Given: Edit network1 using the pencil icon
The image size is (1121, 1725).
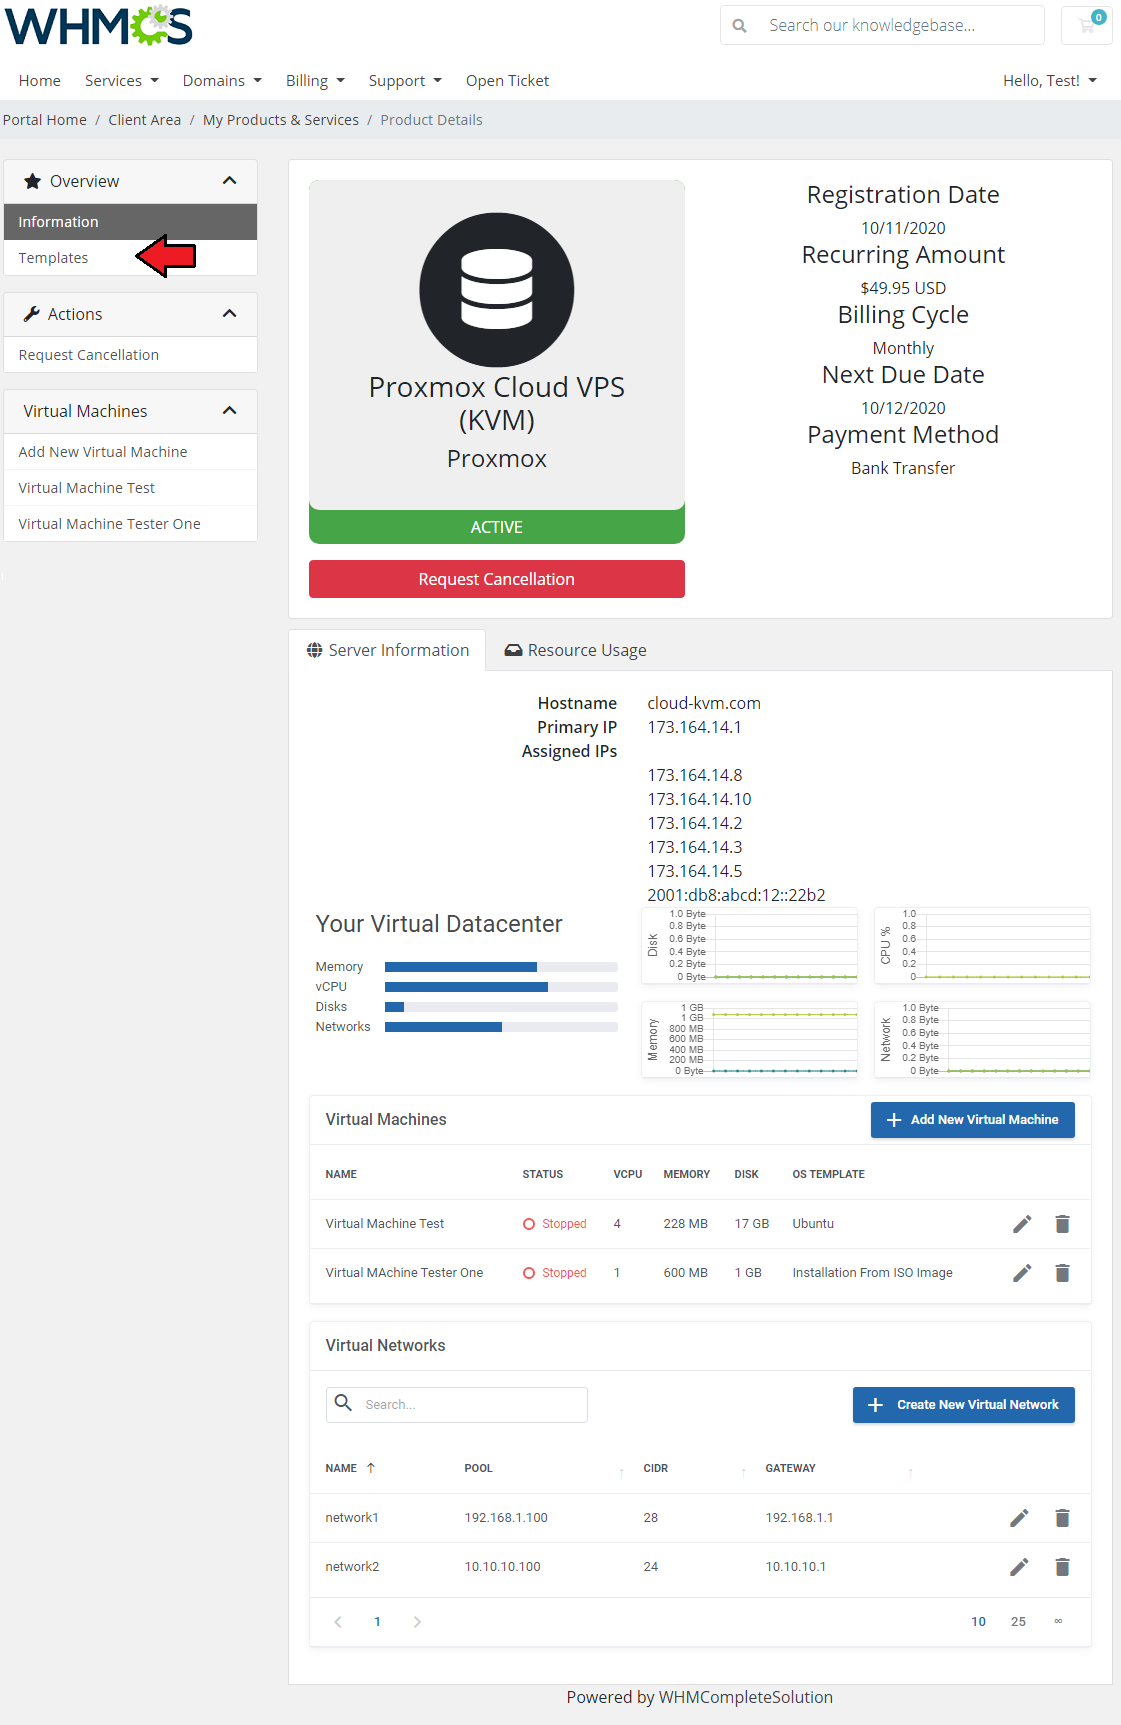Looking at the screenshot, I should point(1019,1518).
